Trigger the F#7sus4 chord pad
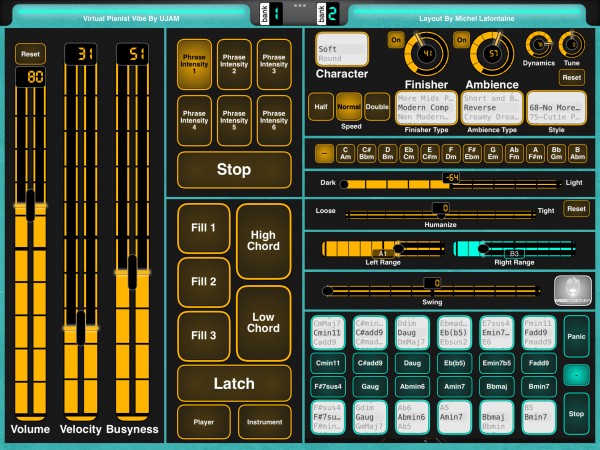Screen dimensions: 600x450 click(328, 386)
